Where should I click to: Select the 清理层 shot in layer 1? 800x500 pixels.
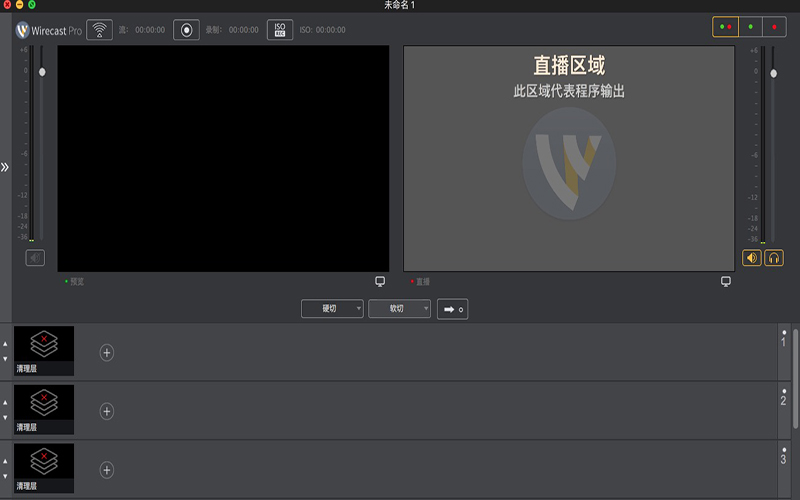point(44,351)
